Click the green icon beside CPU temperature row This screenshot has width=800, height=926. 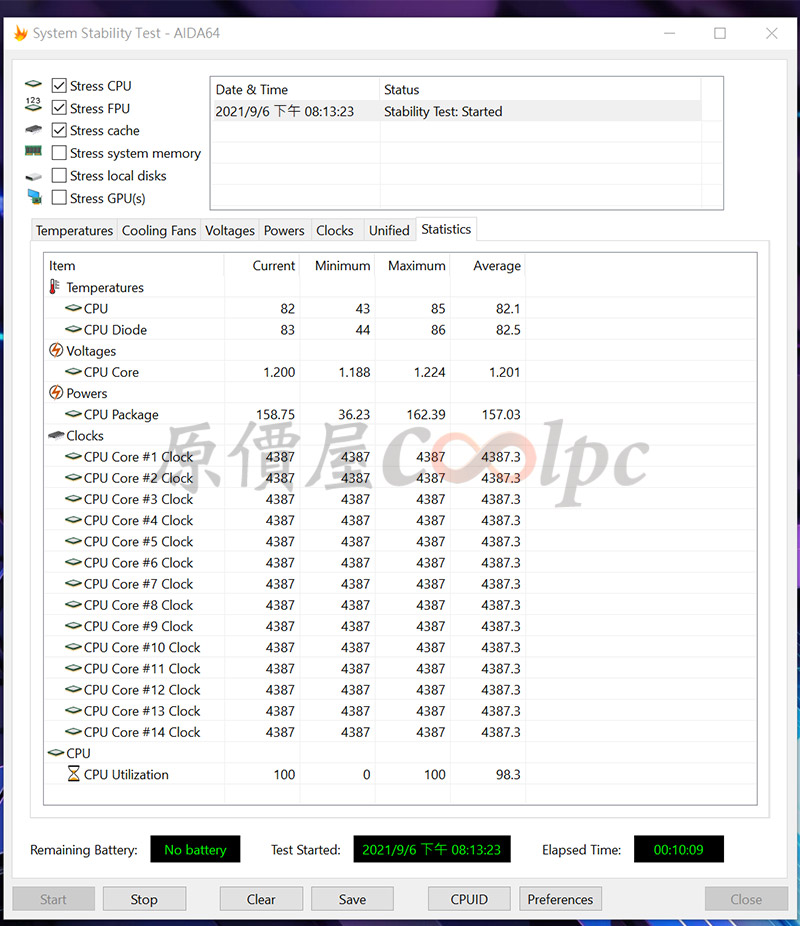[73, 308]
